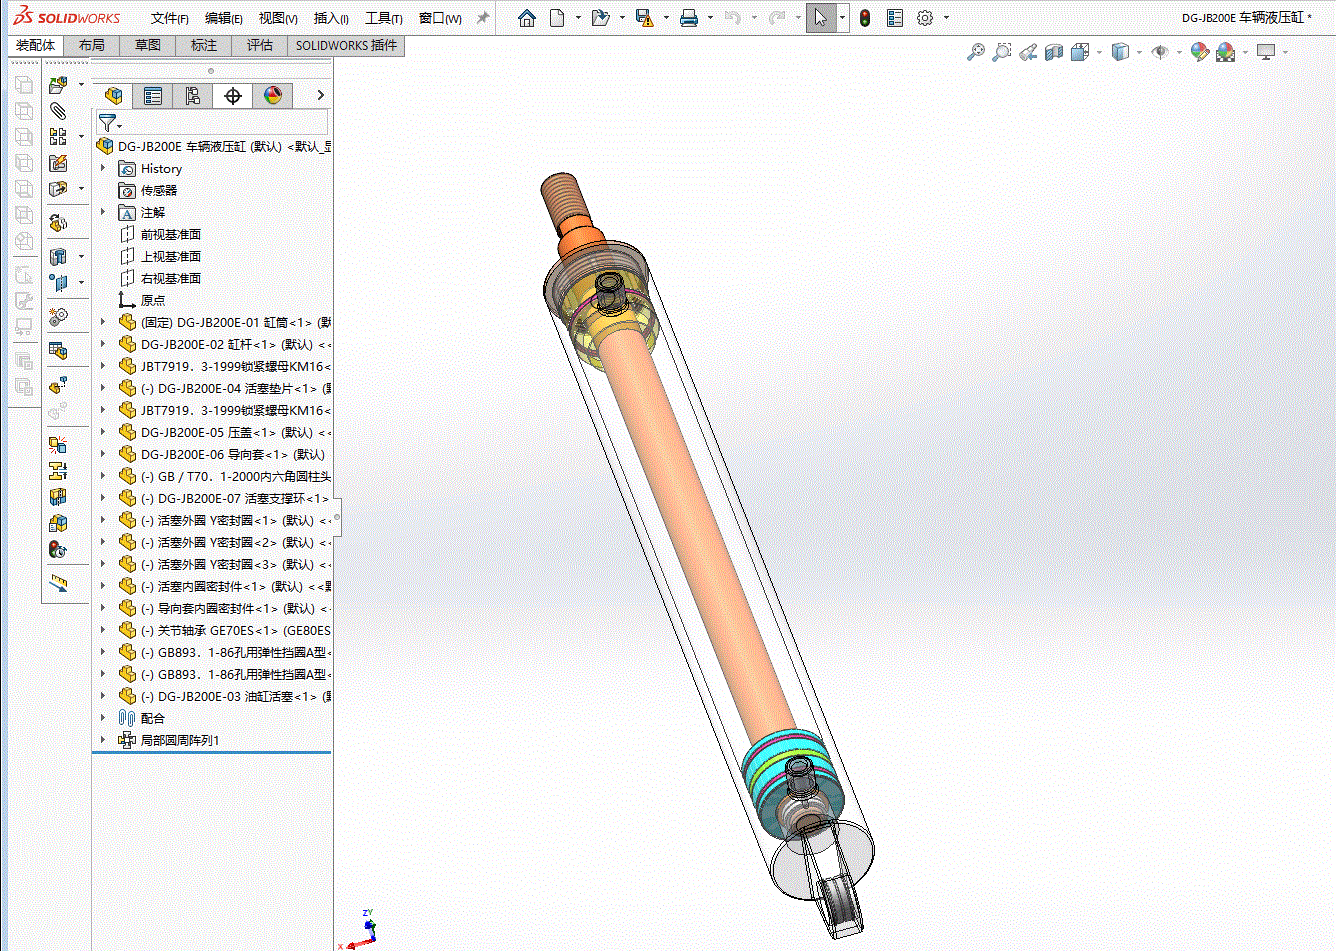Open a file with the Open folder icon
The height and width of the screenshot is (951, 1336).
(x=600, y=18)
